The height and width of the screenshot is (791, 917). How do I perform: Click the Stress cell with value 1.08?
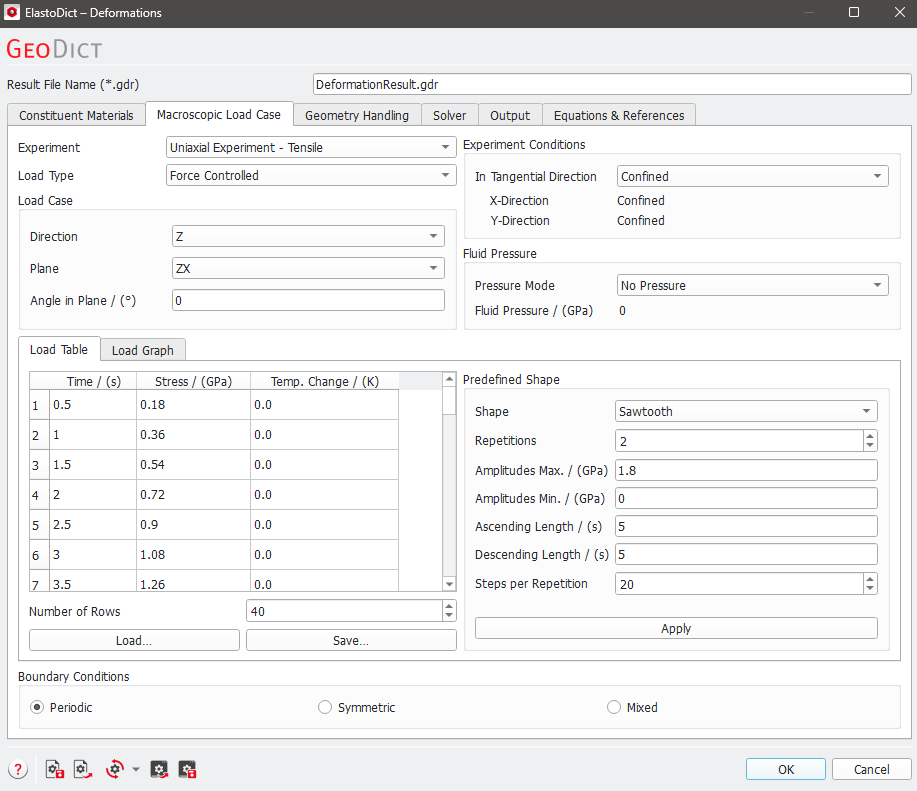point(194,554)
